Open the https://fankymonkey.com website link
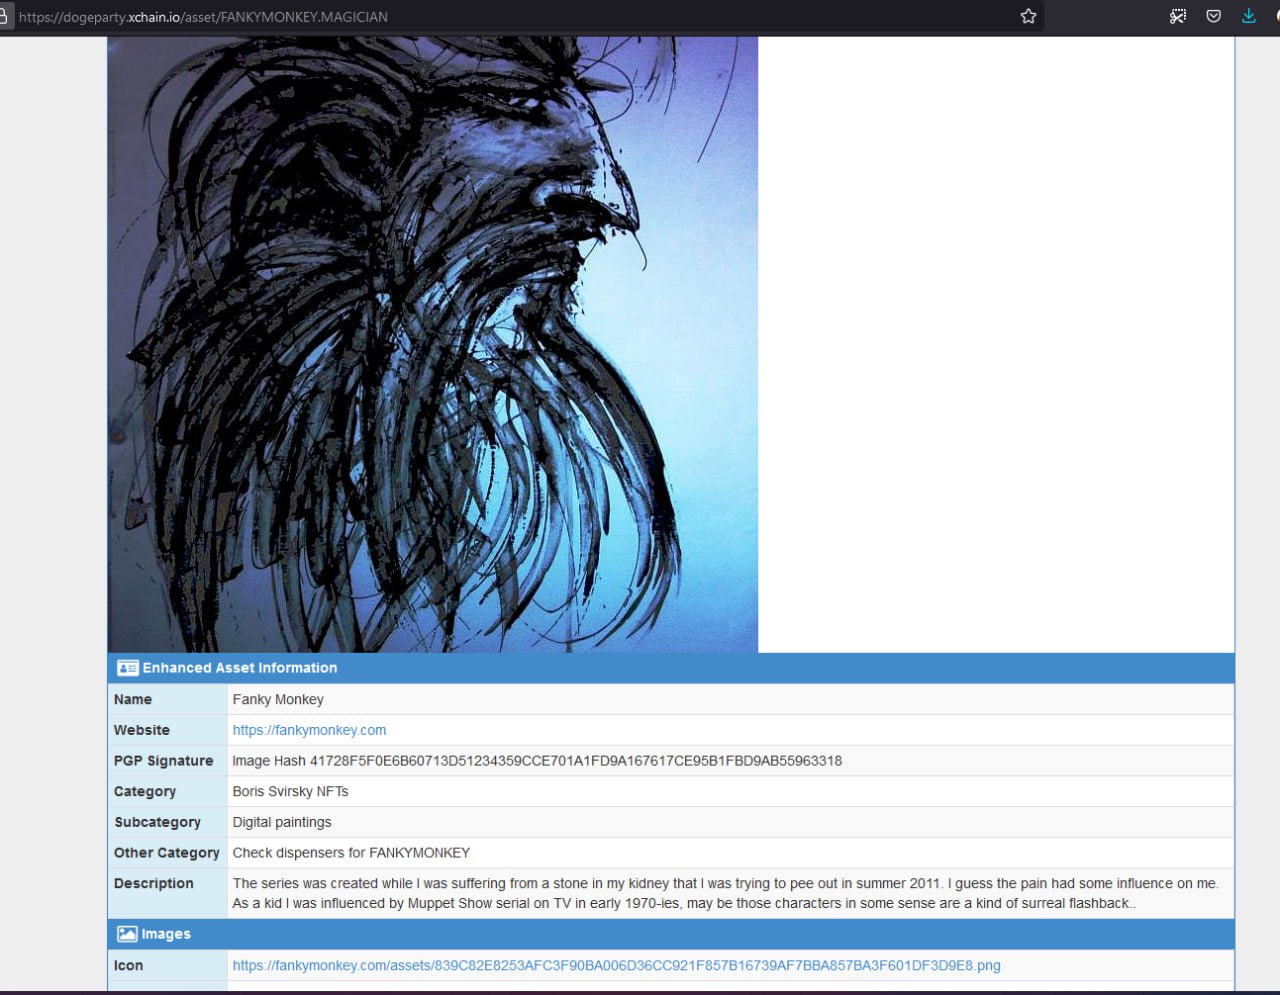The height and width of the screenshot is (995, 1280). coord(309,730)
